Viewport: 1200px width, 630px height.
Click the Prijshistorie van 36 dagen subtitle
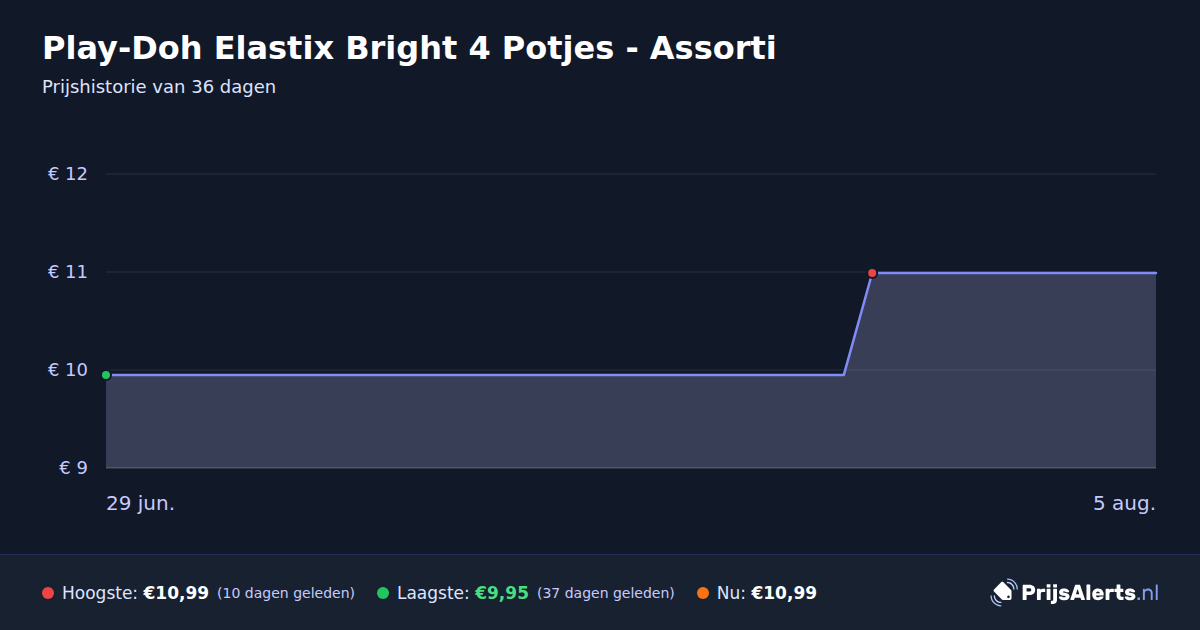click(x=159, y=87)
